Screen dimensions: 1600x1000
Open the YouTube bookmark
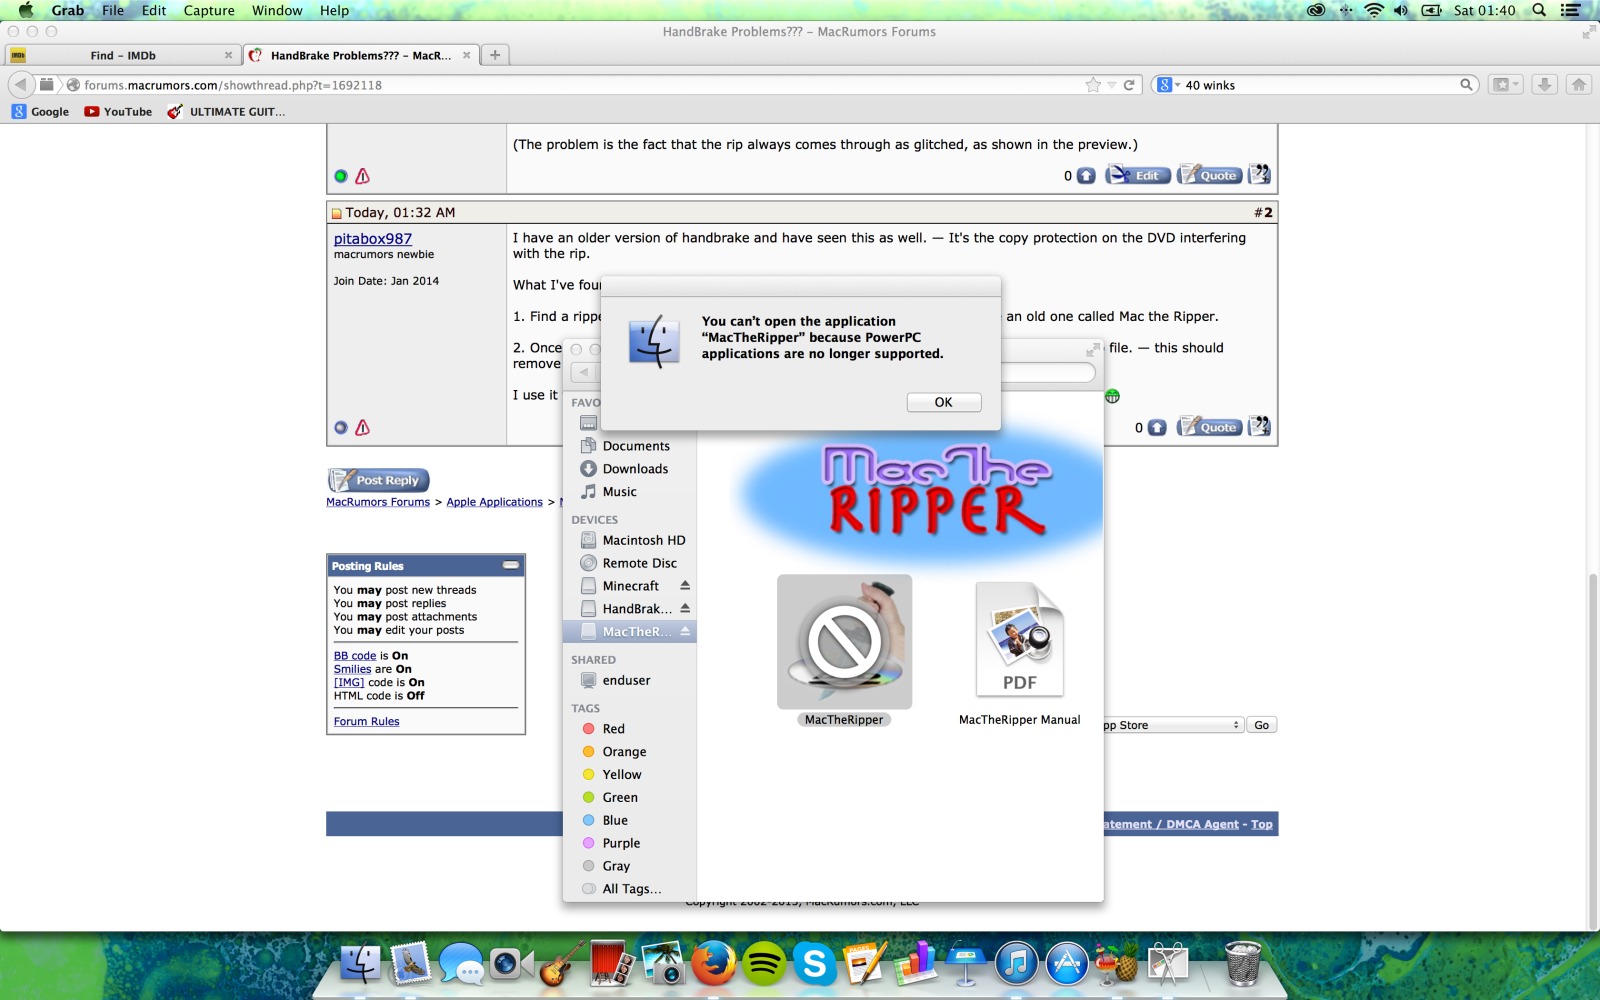(x=118, y=112)
